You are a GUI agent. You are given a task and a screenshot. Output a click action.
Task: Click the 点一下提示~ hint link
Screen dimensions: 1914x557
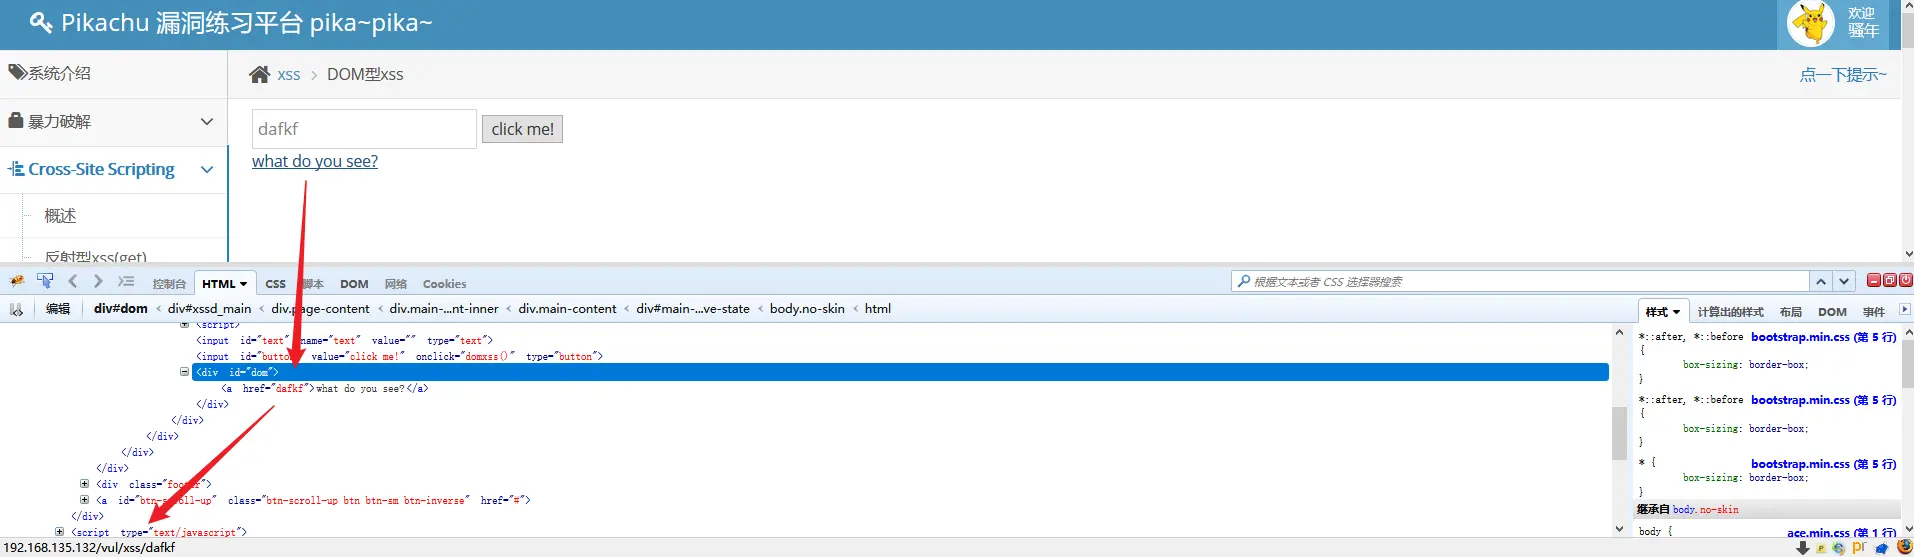[1843, 75]
